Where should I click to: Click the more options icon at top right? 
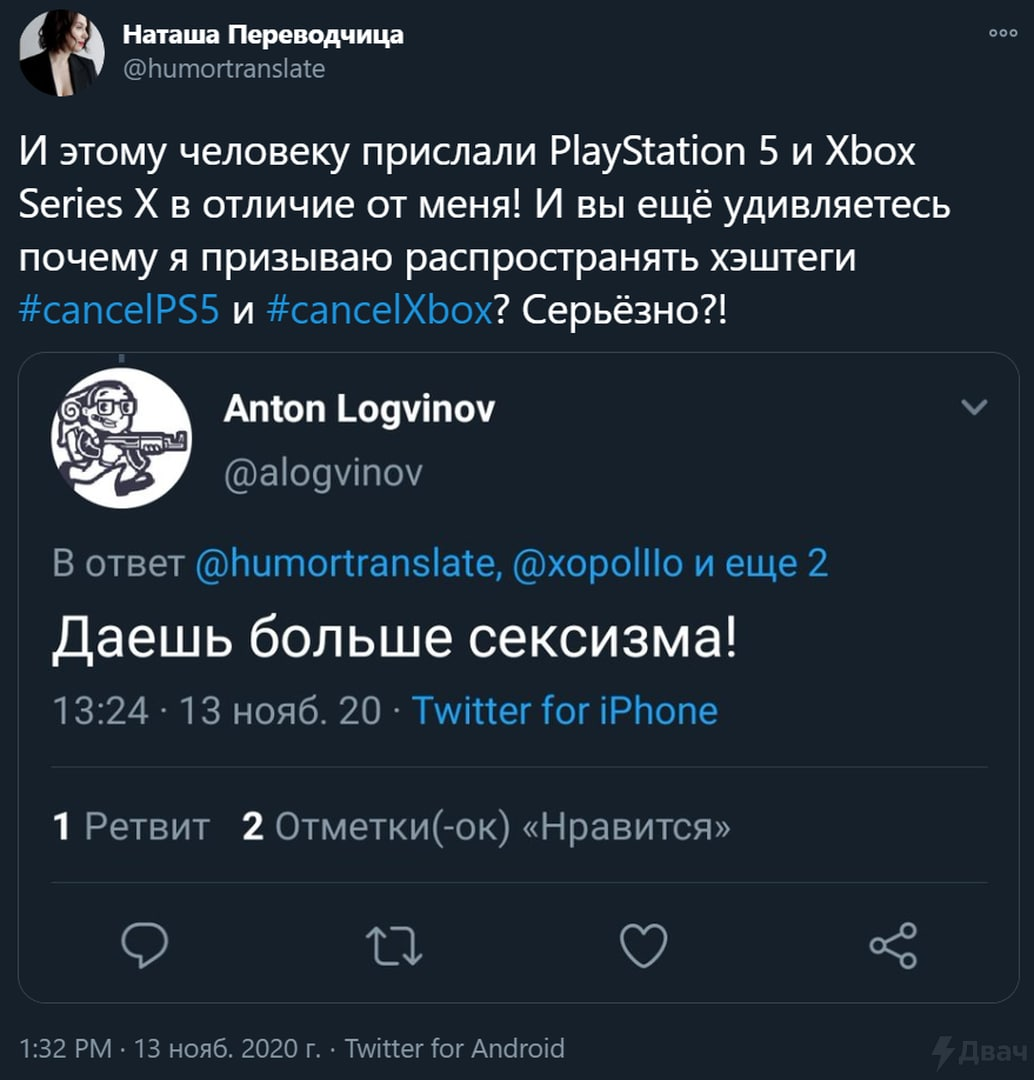[1002, 32]
